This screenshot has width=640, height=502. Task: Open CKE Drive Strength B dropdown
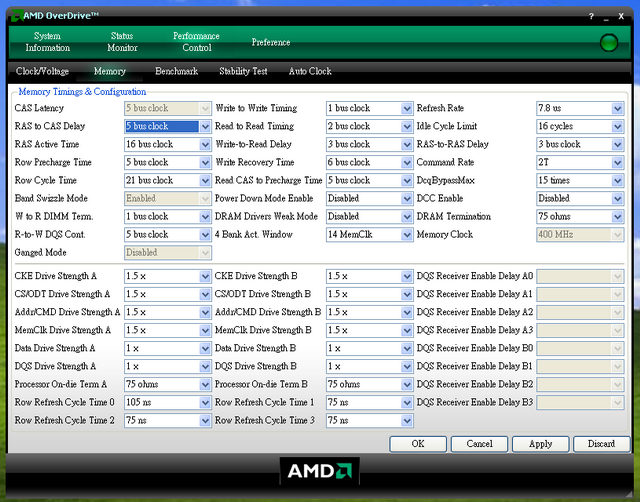point(369,276)
